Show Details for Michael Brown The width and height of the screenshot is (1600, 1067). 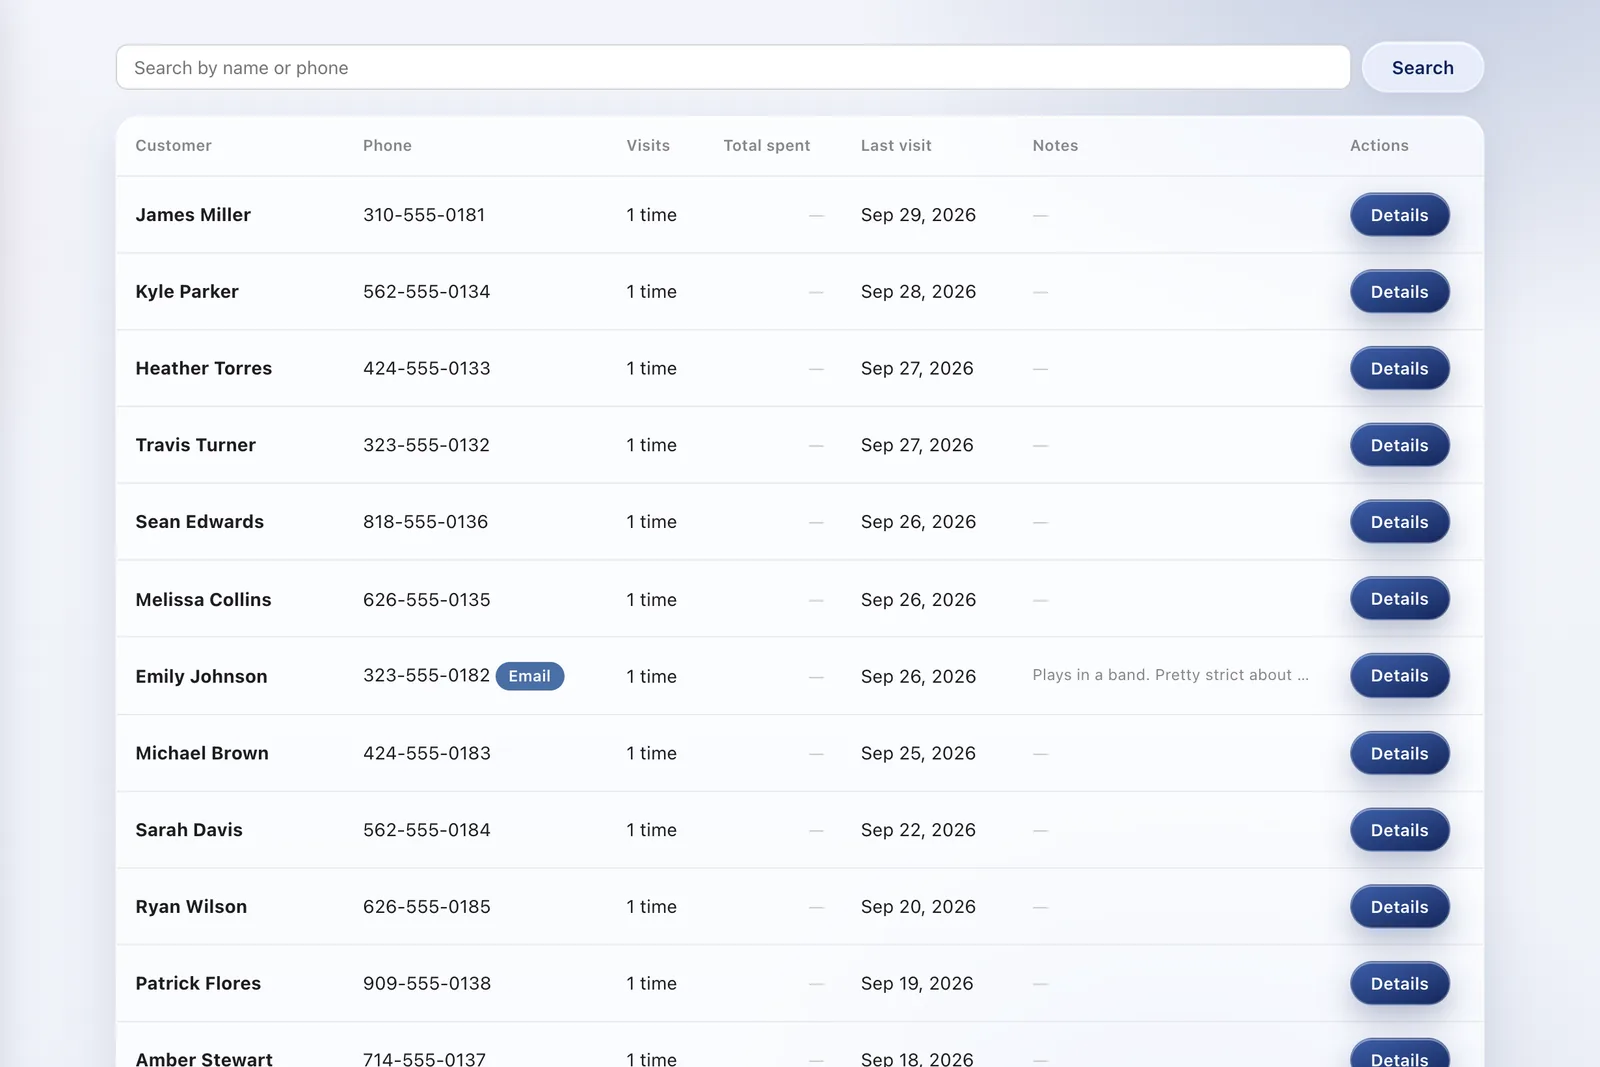pos(1399,753)
